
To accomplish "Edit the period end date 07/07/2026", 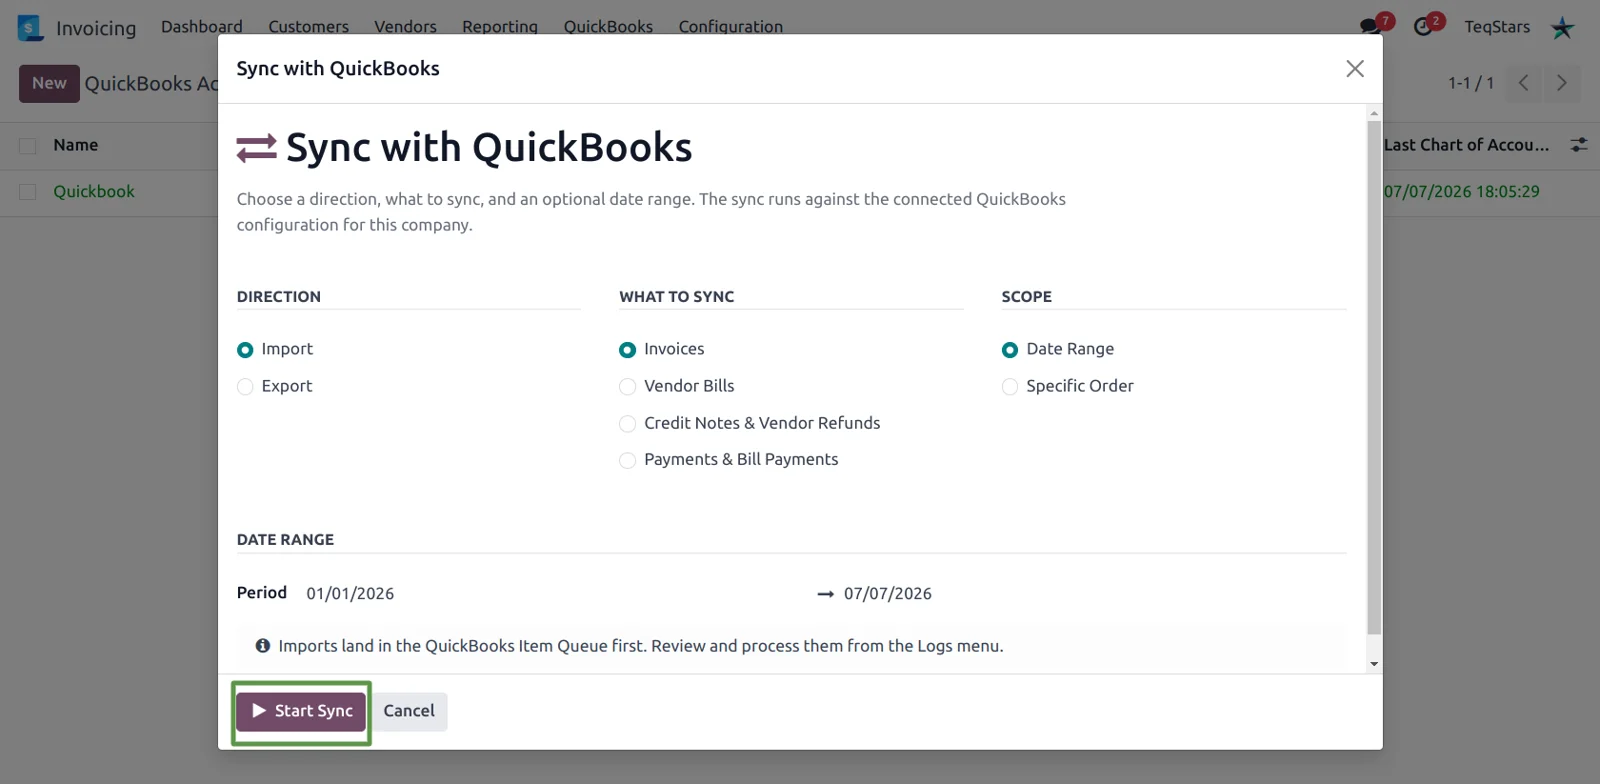I will coord(888,594).
